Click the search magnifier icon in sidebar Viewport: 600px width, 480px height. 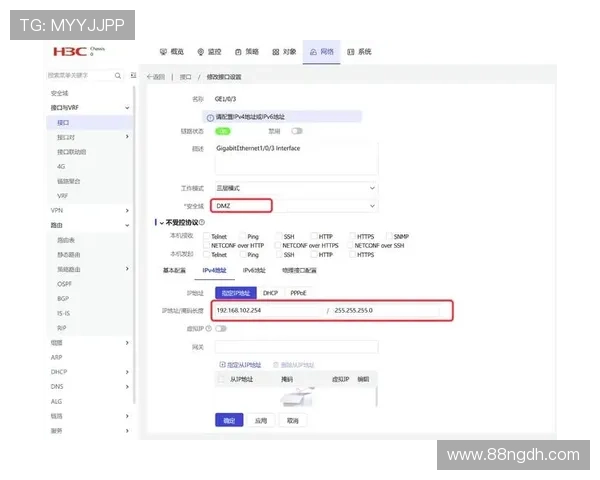tap(119, 75)
